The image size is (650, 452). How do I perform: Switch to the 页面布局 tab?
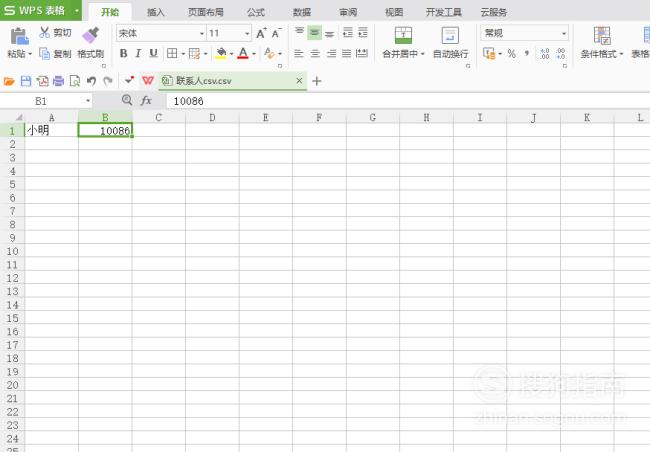click(206, 12)
